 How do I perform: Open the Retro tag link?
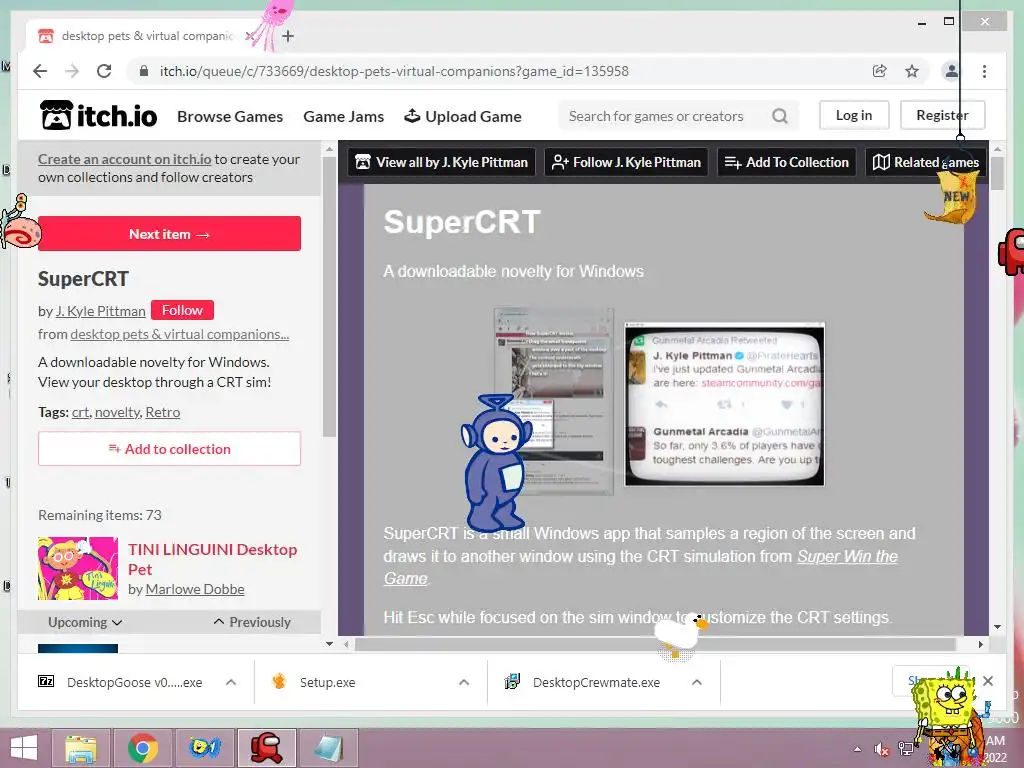(163, 412)
